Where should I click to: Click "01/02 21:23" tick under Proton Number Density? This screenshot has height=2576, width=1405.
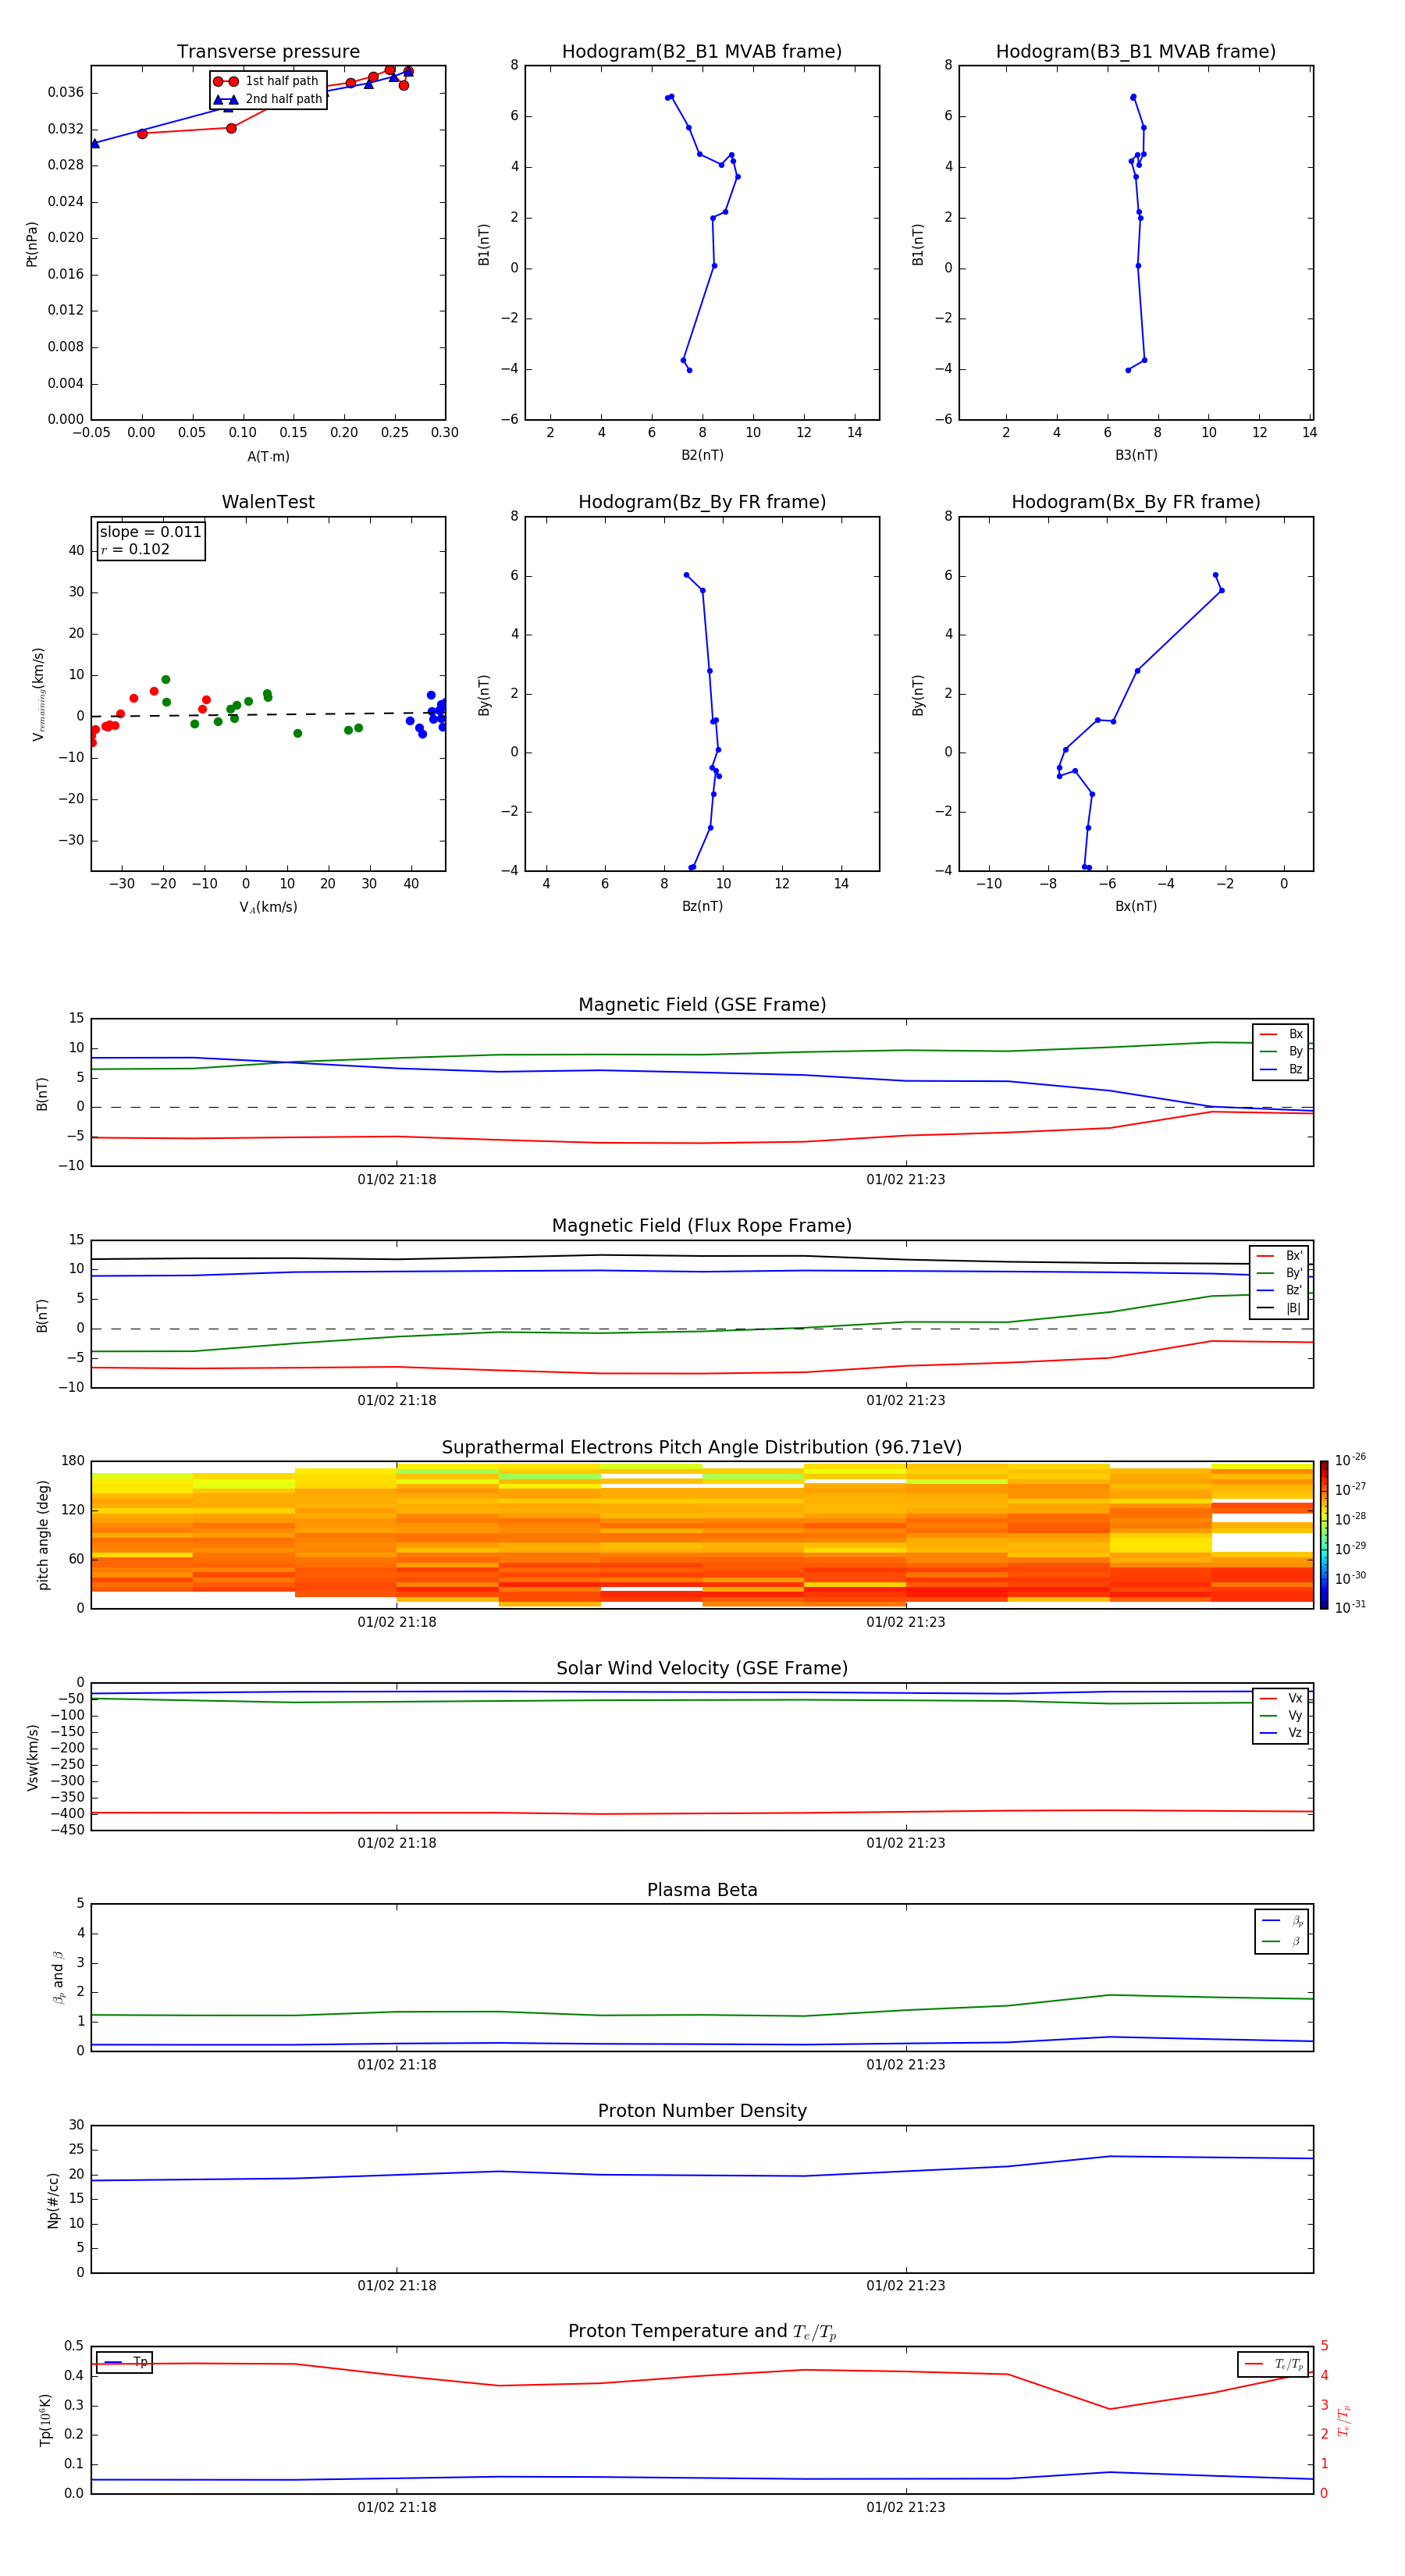pyautogui.click(x=906, y=2286)
